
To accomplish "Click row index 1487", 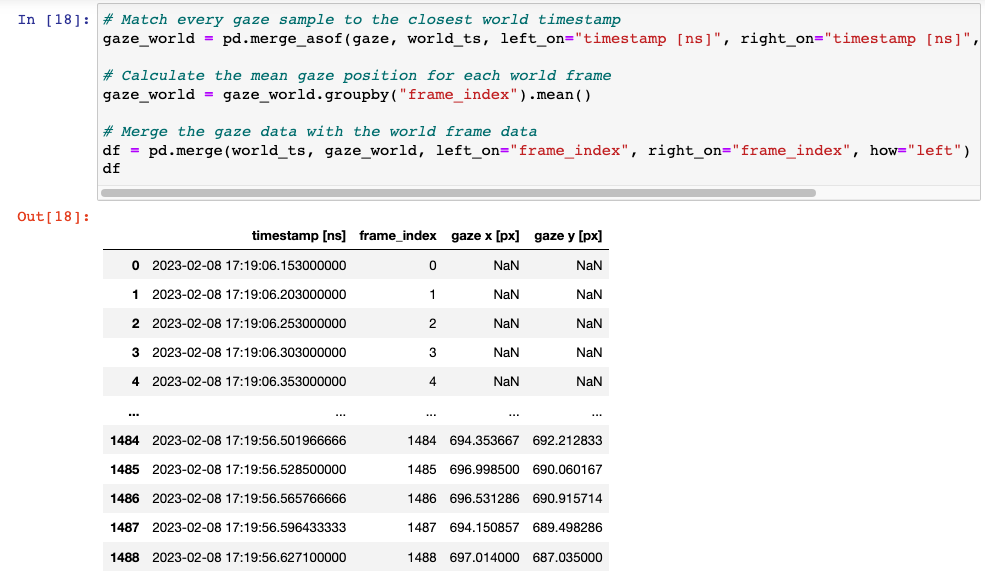I will coord(124,528).
